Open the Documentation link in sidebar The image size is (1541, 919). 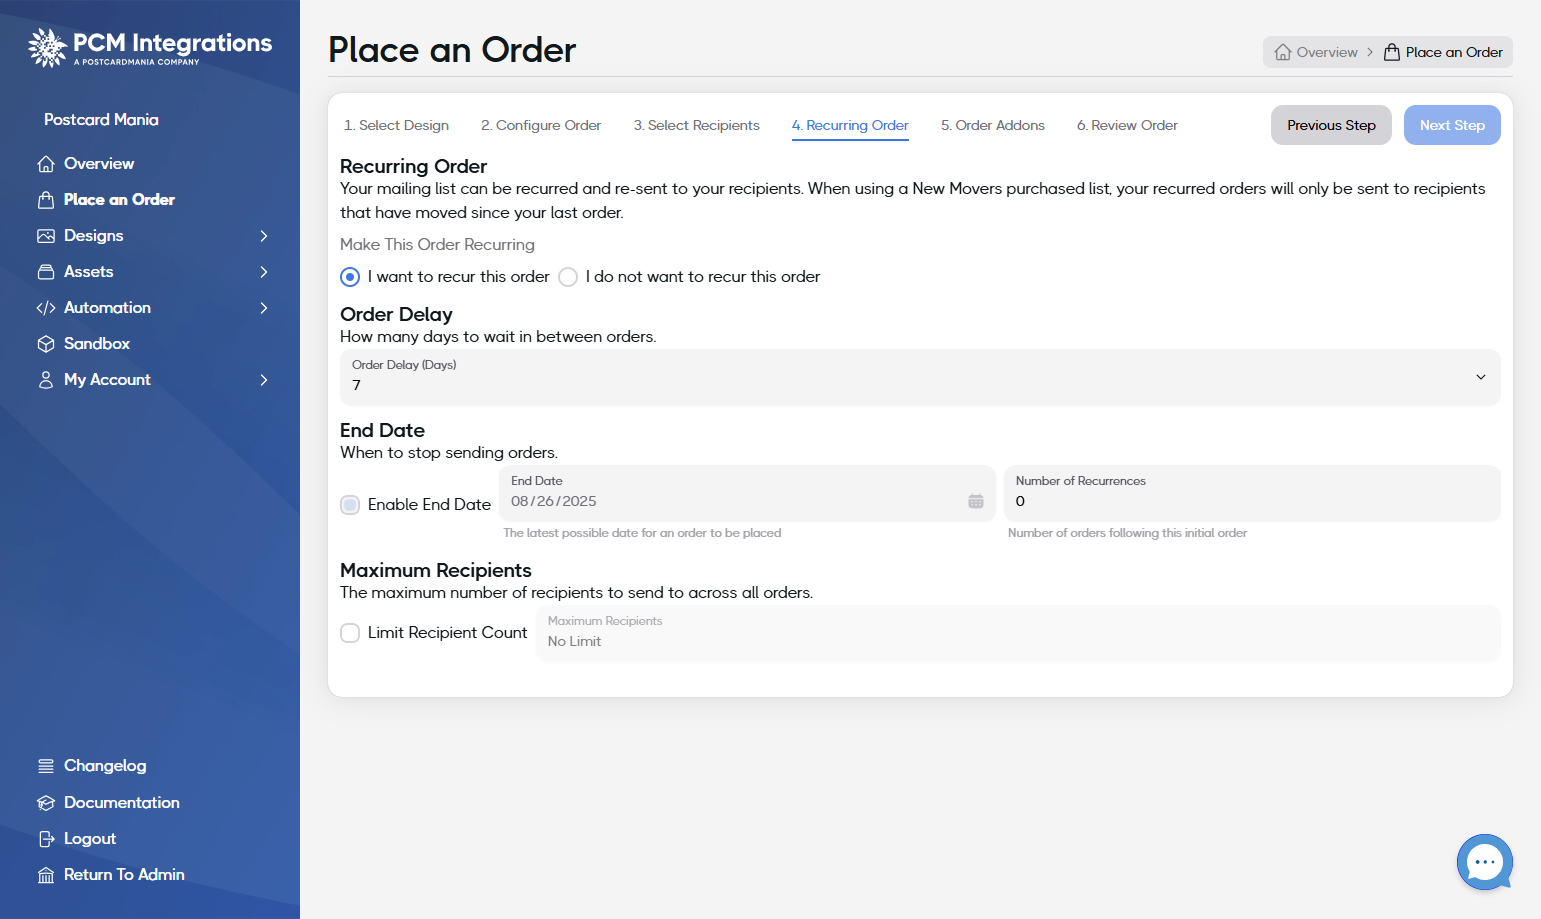click(122, 803)
